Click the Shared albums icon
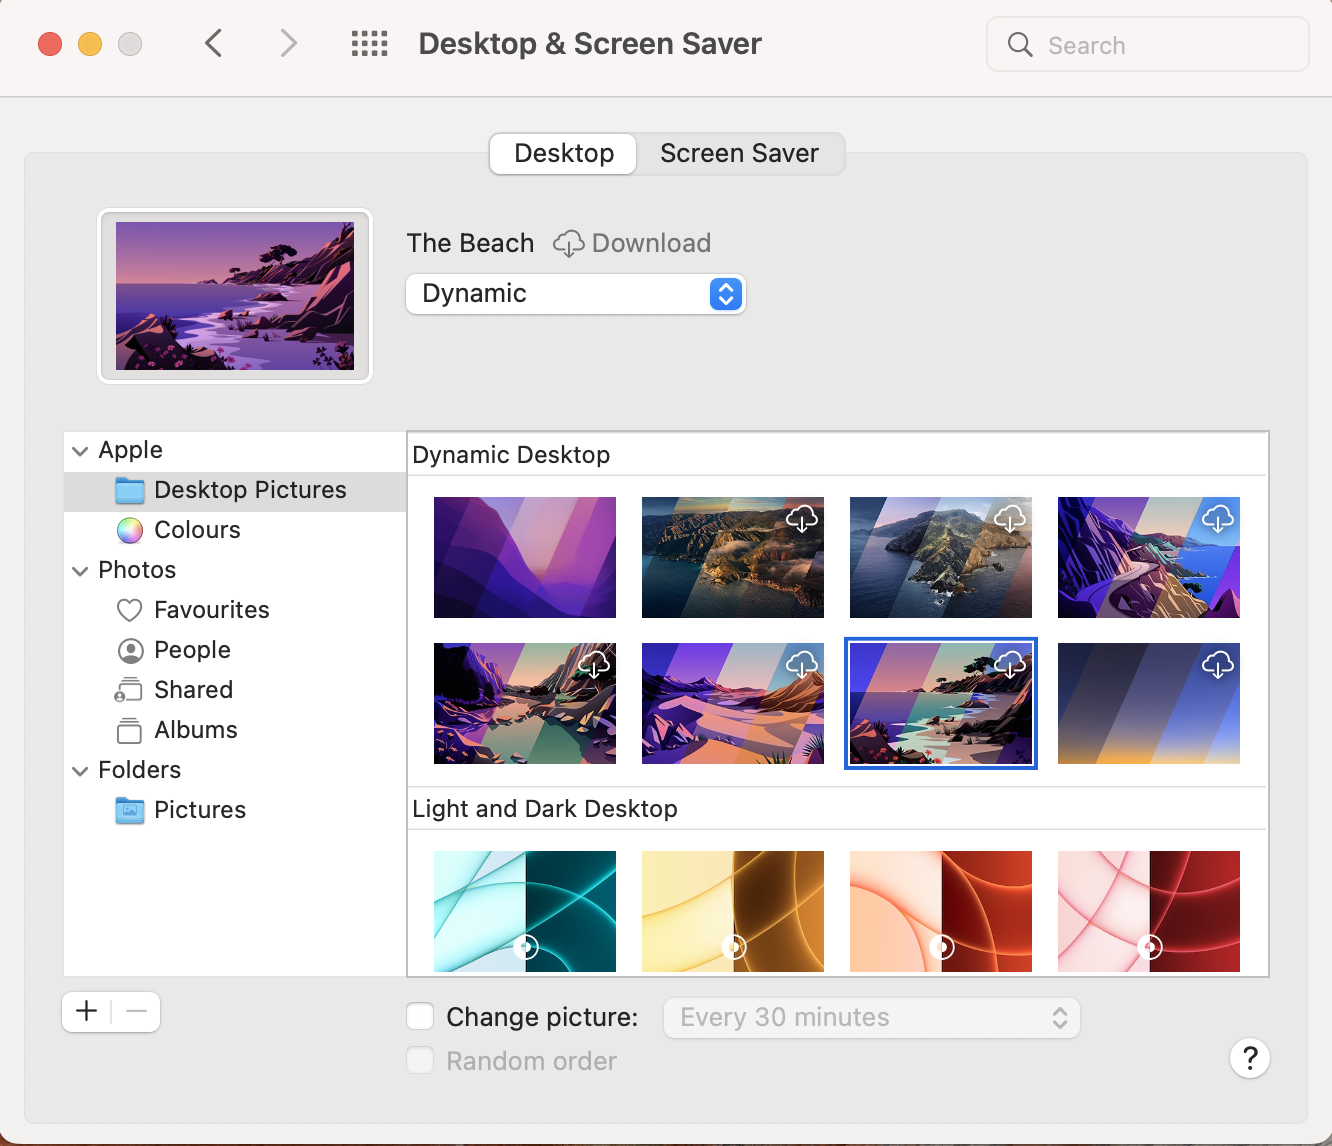 (129, 690)
